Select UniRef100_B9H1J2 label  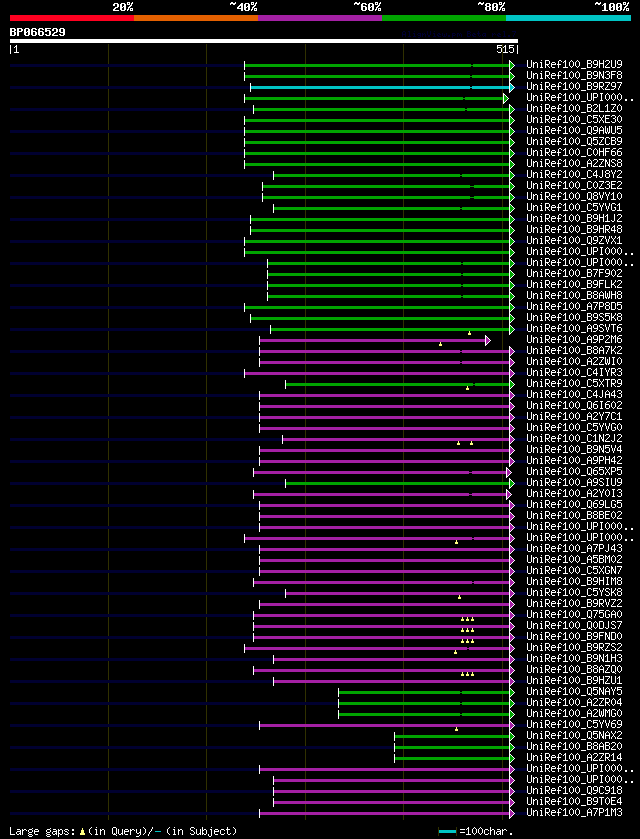pyautogui.click(x=574, y=219)
